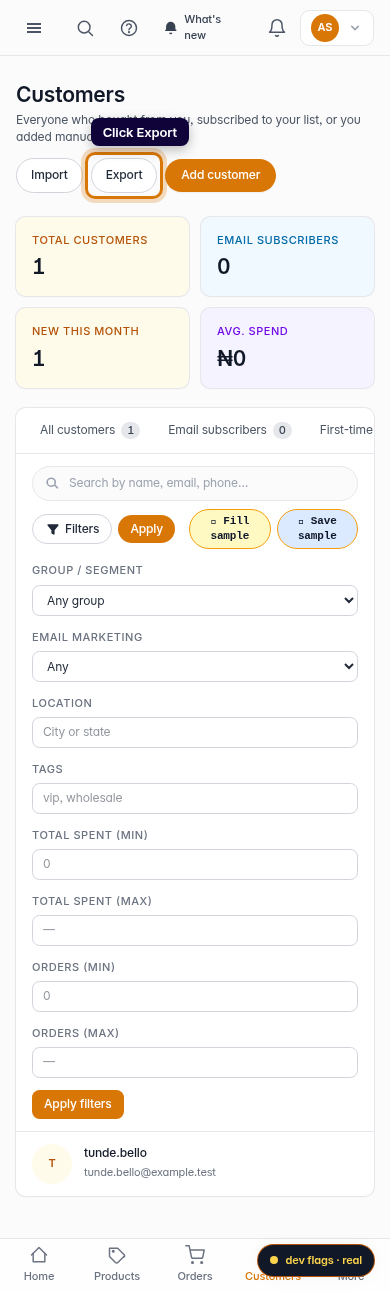This screenshot has width=390, height=1292.
Task: Expand the account menu chevron
Action: point(355,28)
